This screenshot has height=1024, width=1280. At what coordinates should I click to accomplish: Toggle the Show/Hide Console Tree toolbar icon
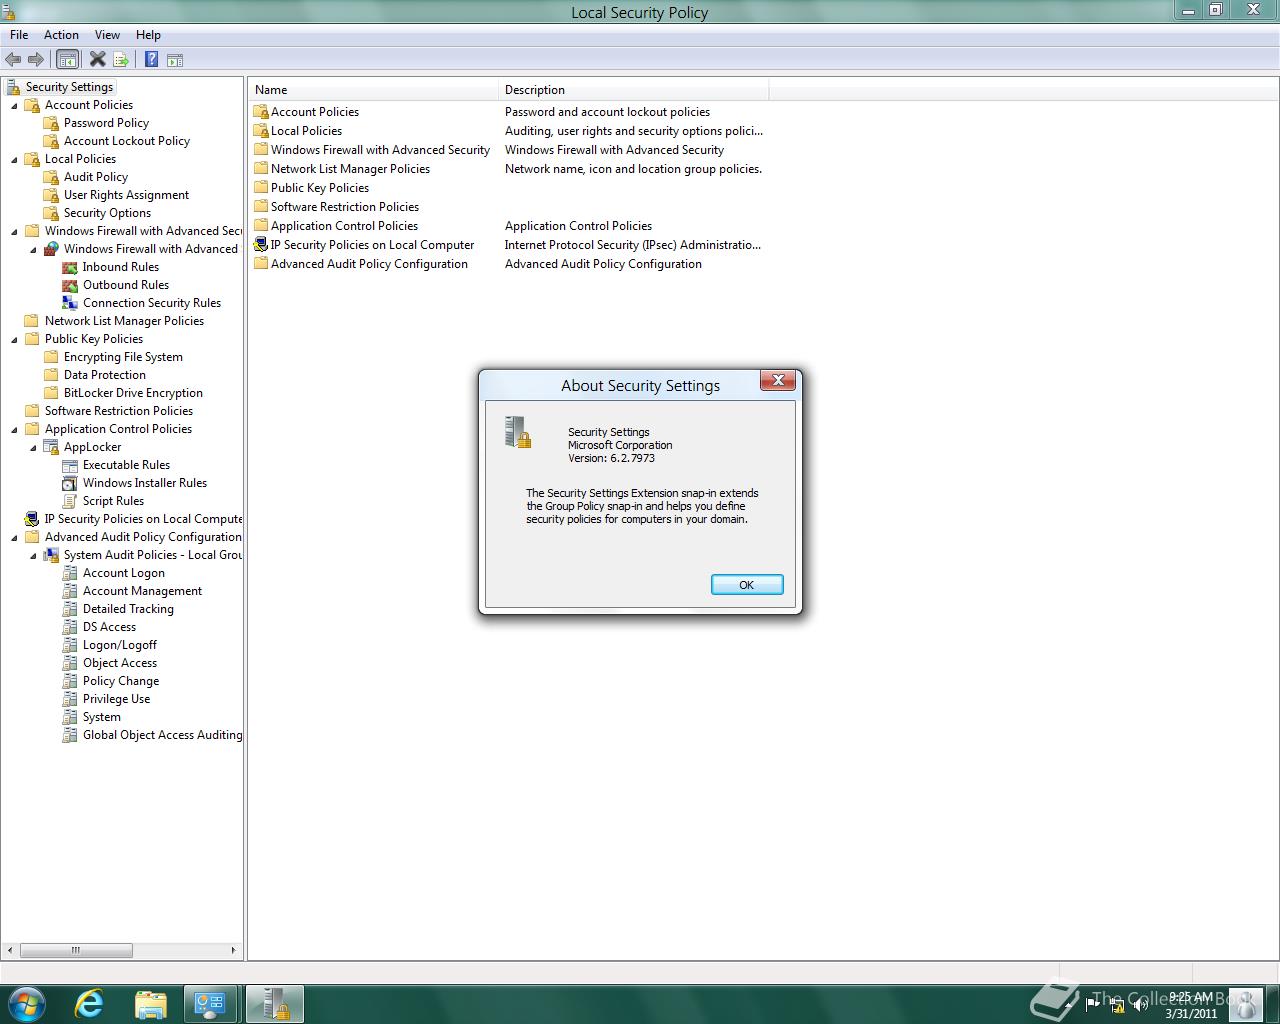click(67, 60)
